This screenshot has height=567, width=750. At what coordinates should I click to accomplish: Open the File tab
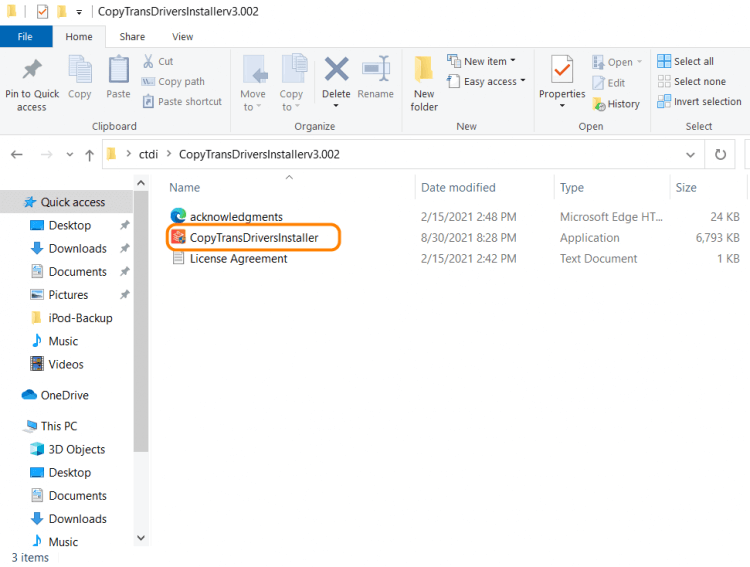click(x=25, y=36)
